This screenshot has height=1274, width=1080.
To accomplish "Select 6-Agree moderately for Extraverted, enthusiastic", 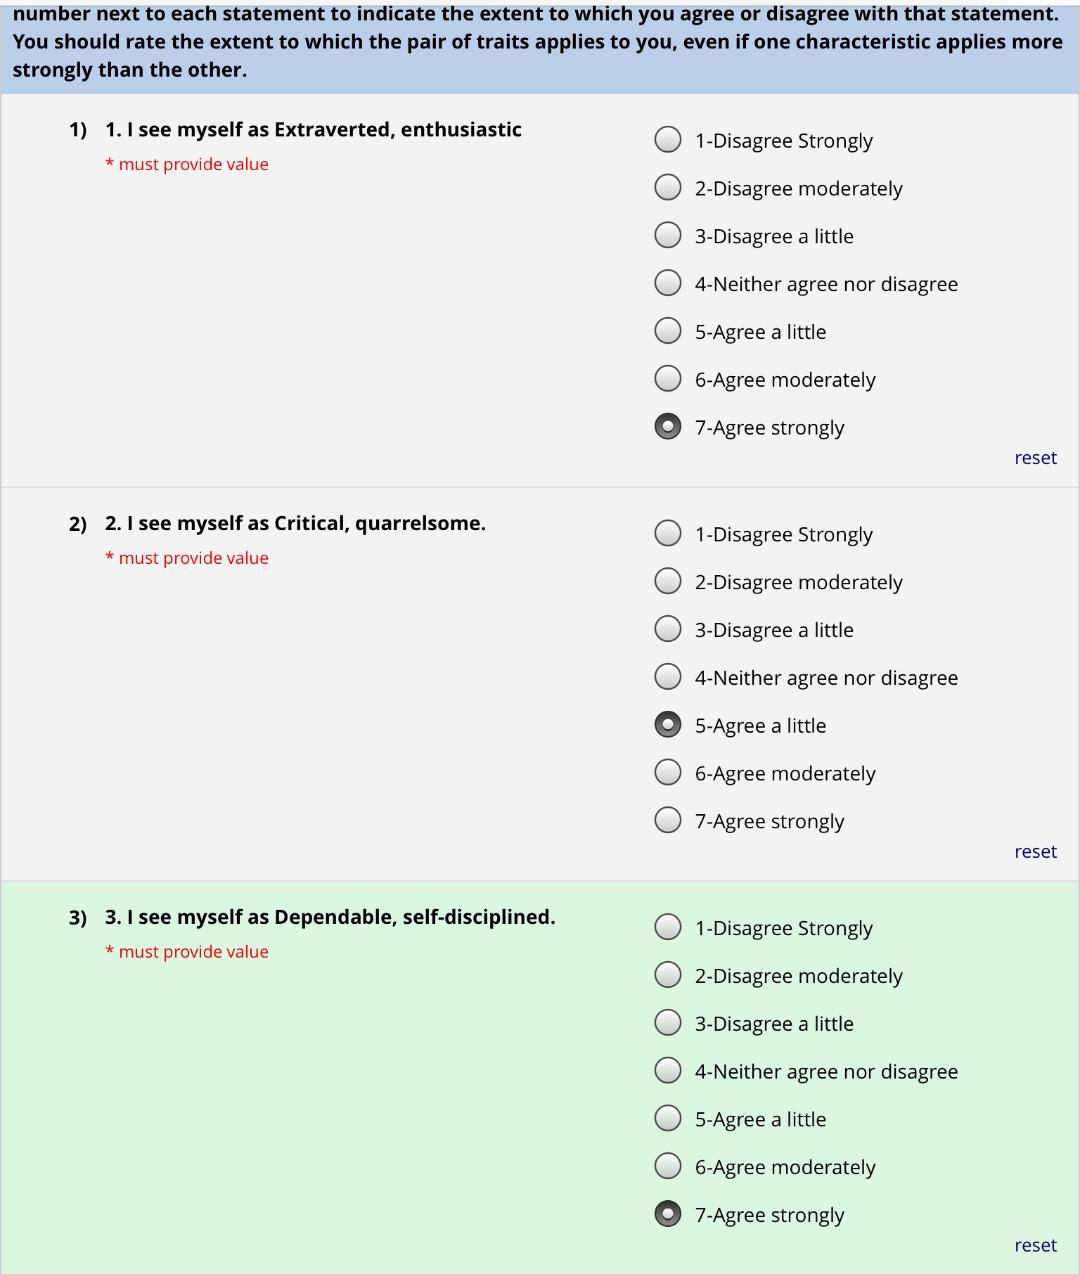I will pyautogui.click(x=668, y=379).
